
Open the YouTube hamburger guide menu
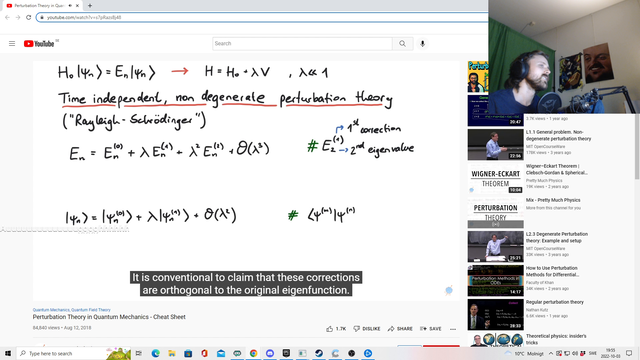(12, 43)
